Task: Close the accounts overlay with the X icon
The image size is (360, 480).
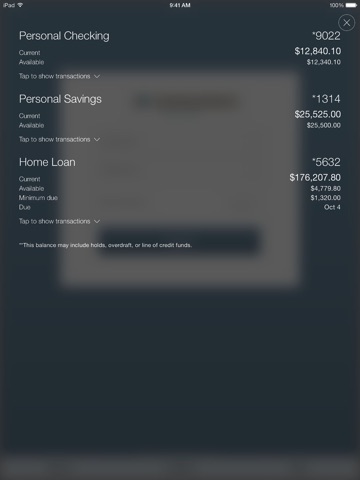Action: [x=346, y=23]
